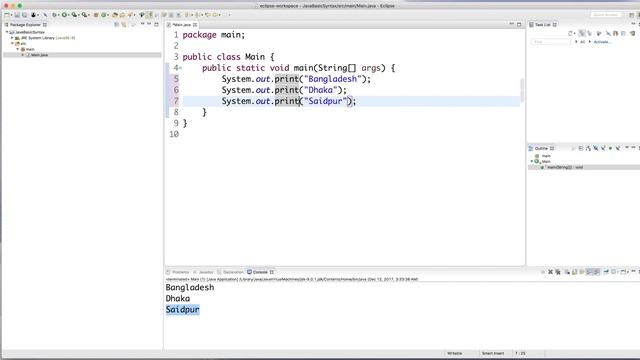Fold the main method at line 4
Screen dimensions: 640x360
tap(180, 68)
